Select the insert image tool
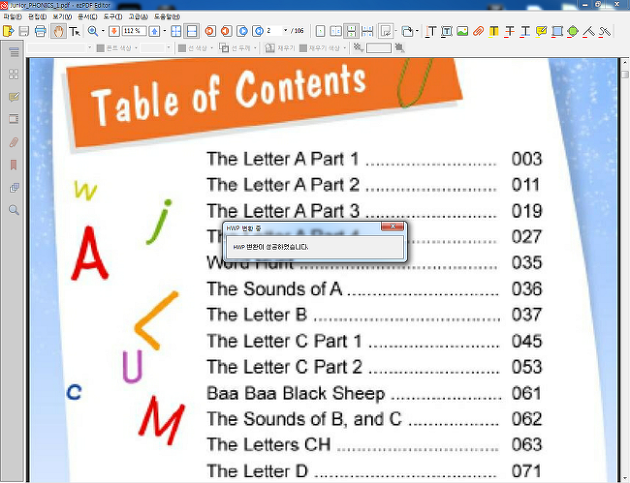 pyautogui.click(x=462, y=31)
